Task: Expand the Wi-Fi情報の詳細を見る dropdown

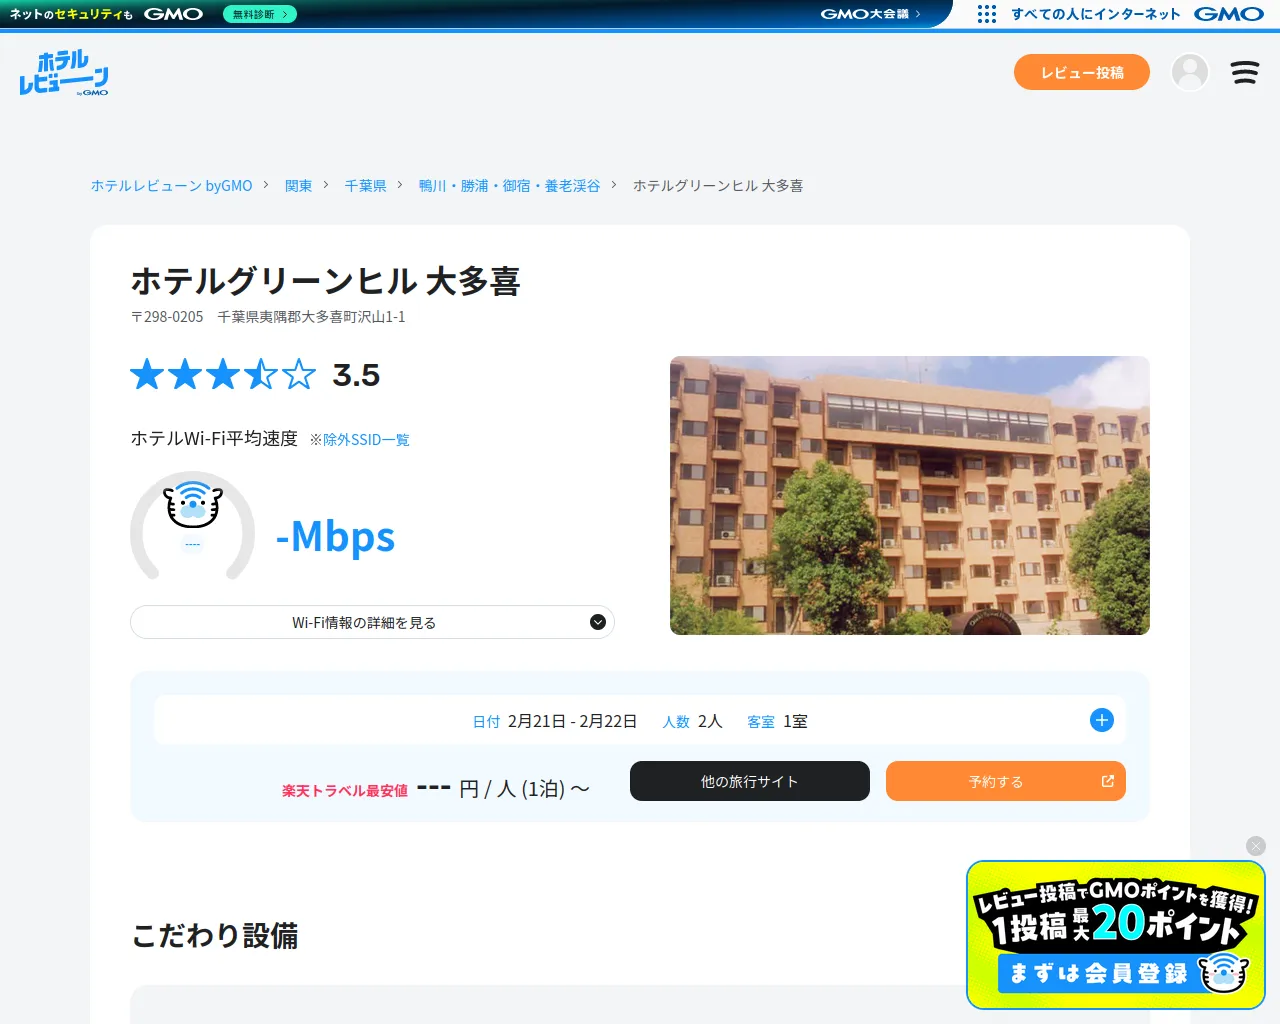Action: click(x=372, y=622)
